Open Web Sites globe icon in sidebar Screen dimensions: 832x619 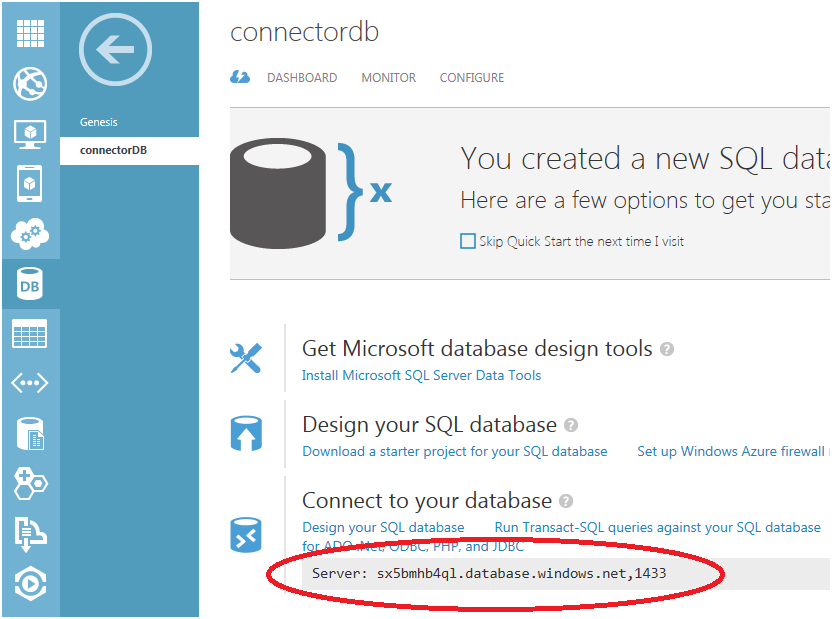[30, 83]
